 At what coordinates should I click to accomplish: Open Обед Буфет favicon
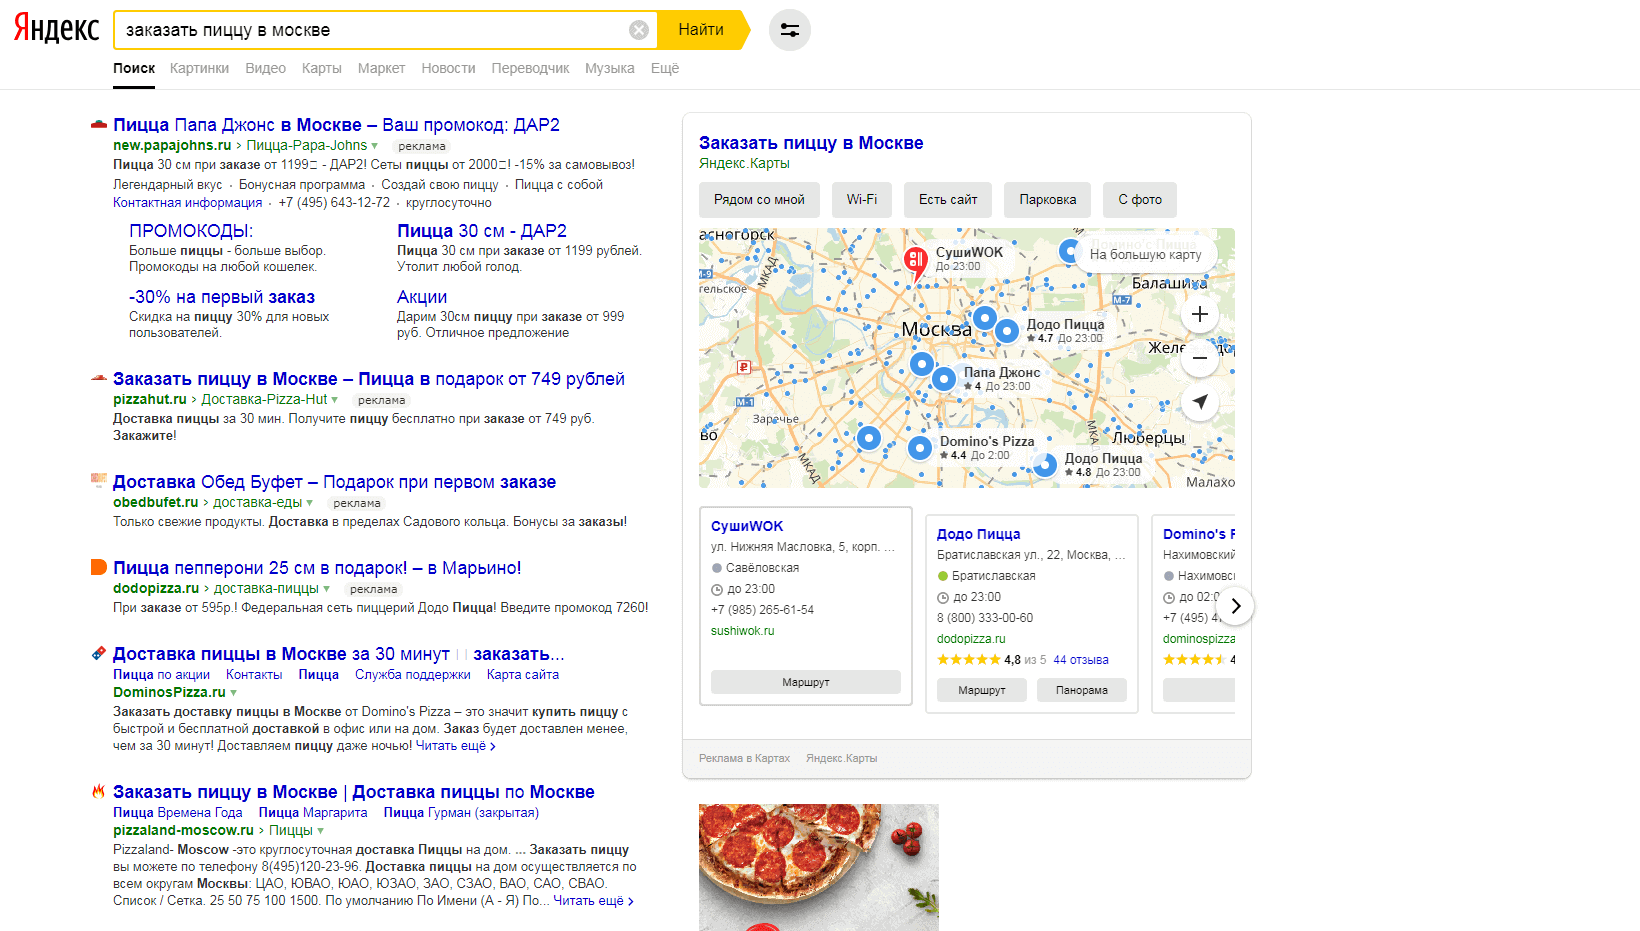[x=99, y=480]
